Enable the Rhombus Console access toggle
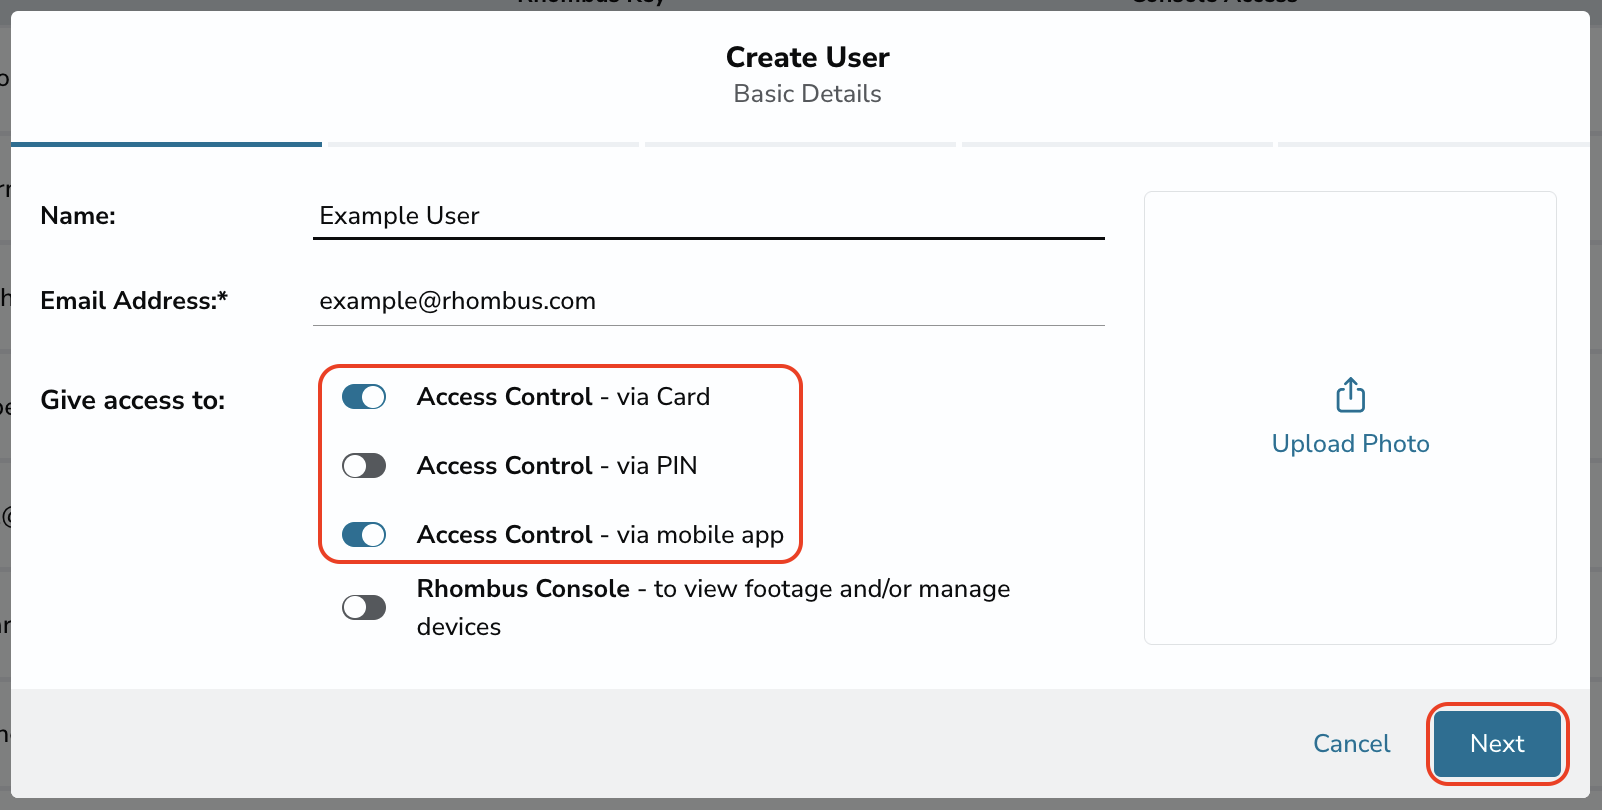1602x810 pixels. tap(364, 607)
